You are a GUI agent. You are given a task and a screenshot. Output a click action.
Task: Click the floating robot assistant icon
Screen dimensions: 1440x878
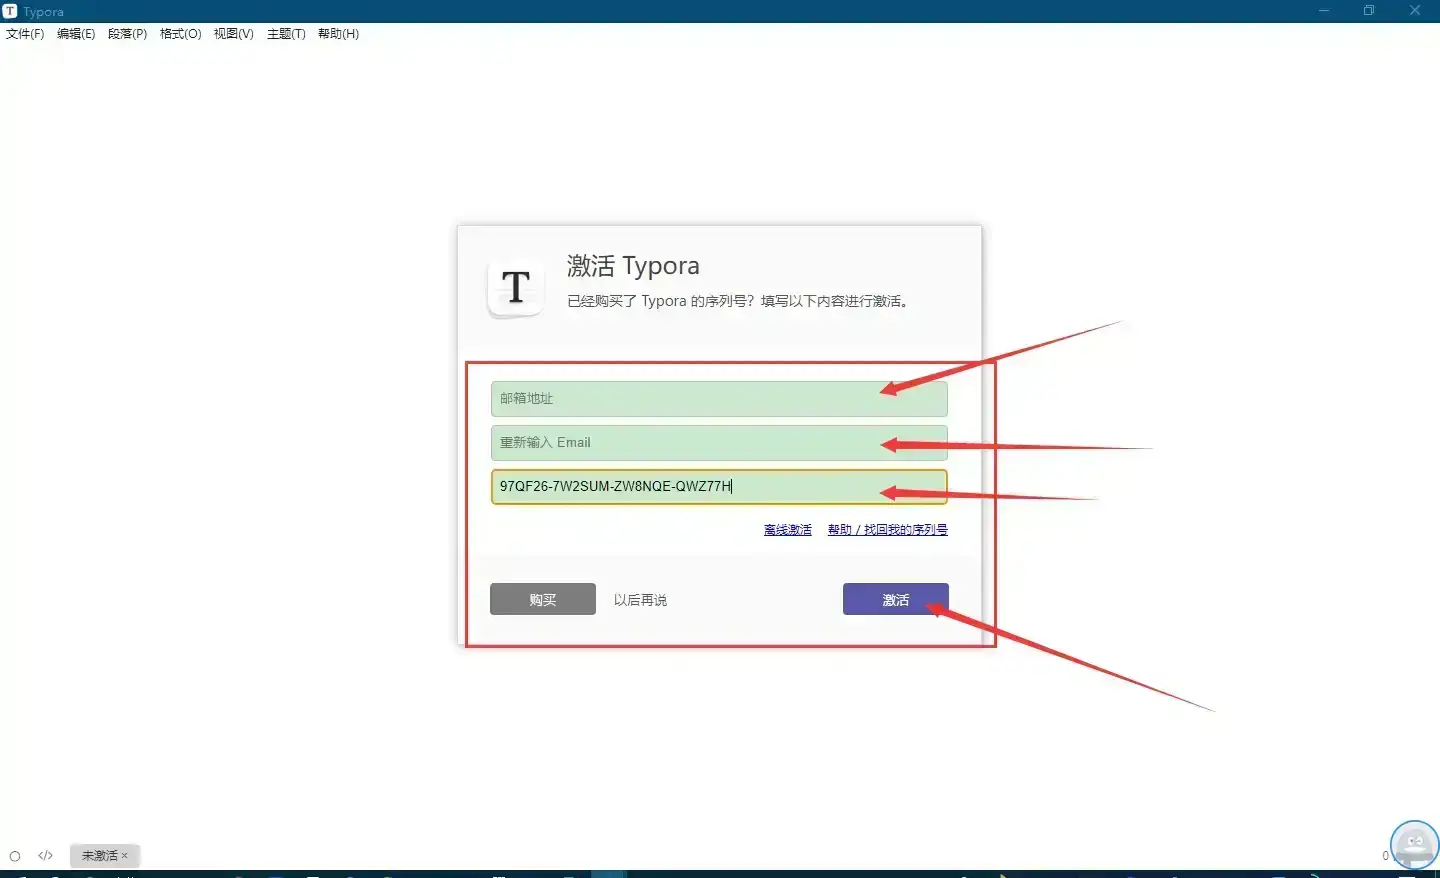1415,845
